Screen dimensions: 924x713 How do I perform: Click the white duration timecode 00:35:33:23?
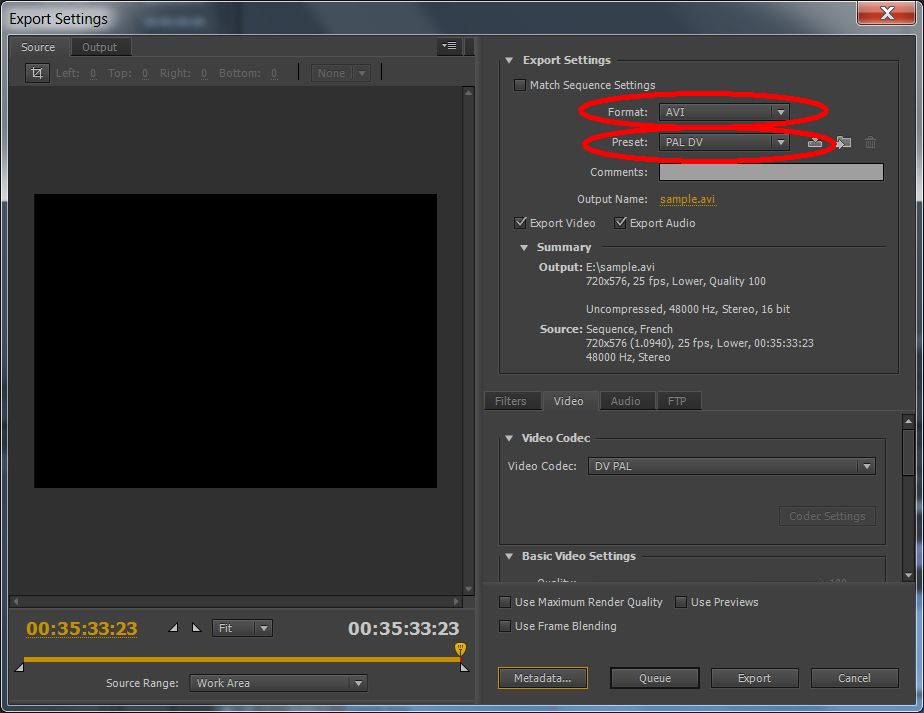[404, 629]
